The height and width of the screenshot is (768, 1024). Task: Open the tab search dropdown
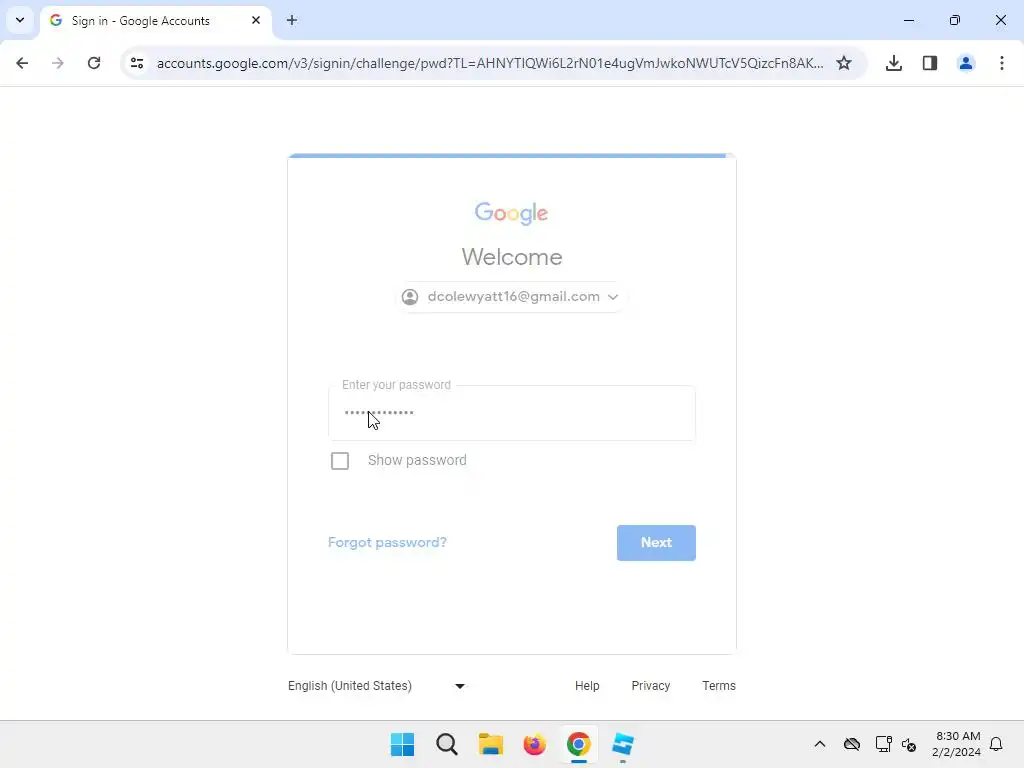click(20, 20)
